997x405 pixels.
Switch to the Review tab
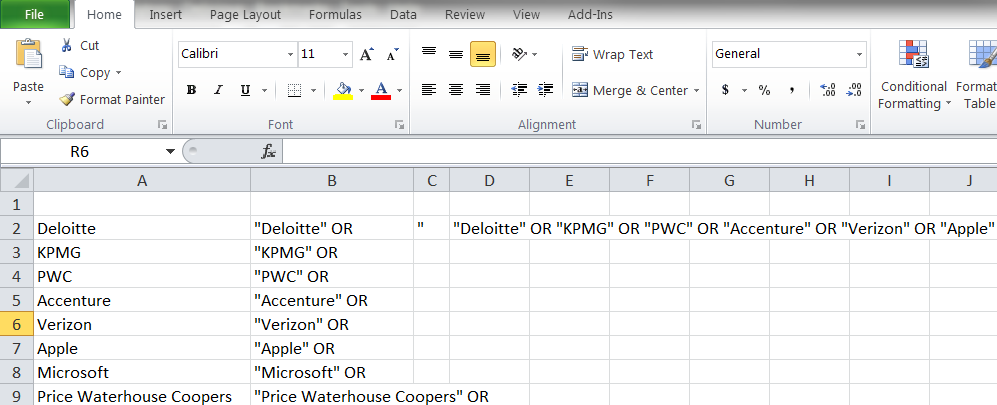[465, 15]
